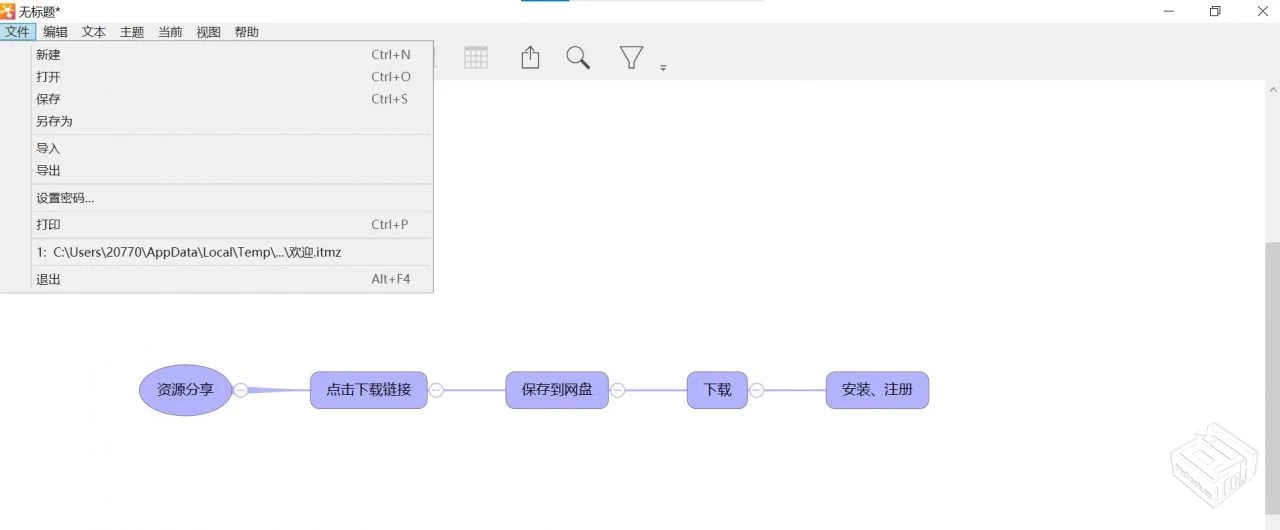Choose 新建 from the File menu
This screenshot has height=530, width=1280.
coord(49,55)
